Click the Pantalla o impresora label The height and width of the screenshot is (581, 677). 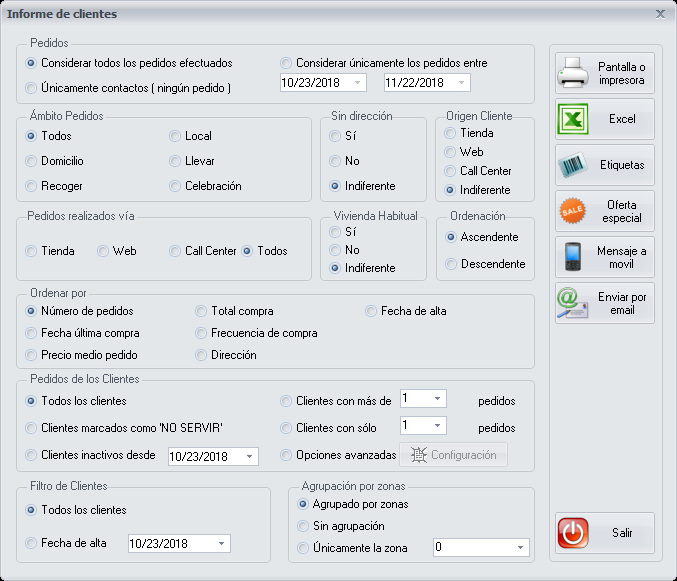click(622, 73)
